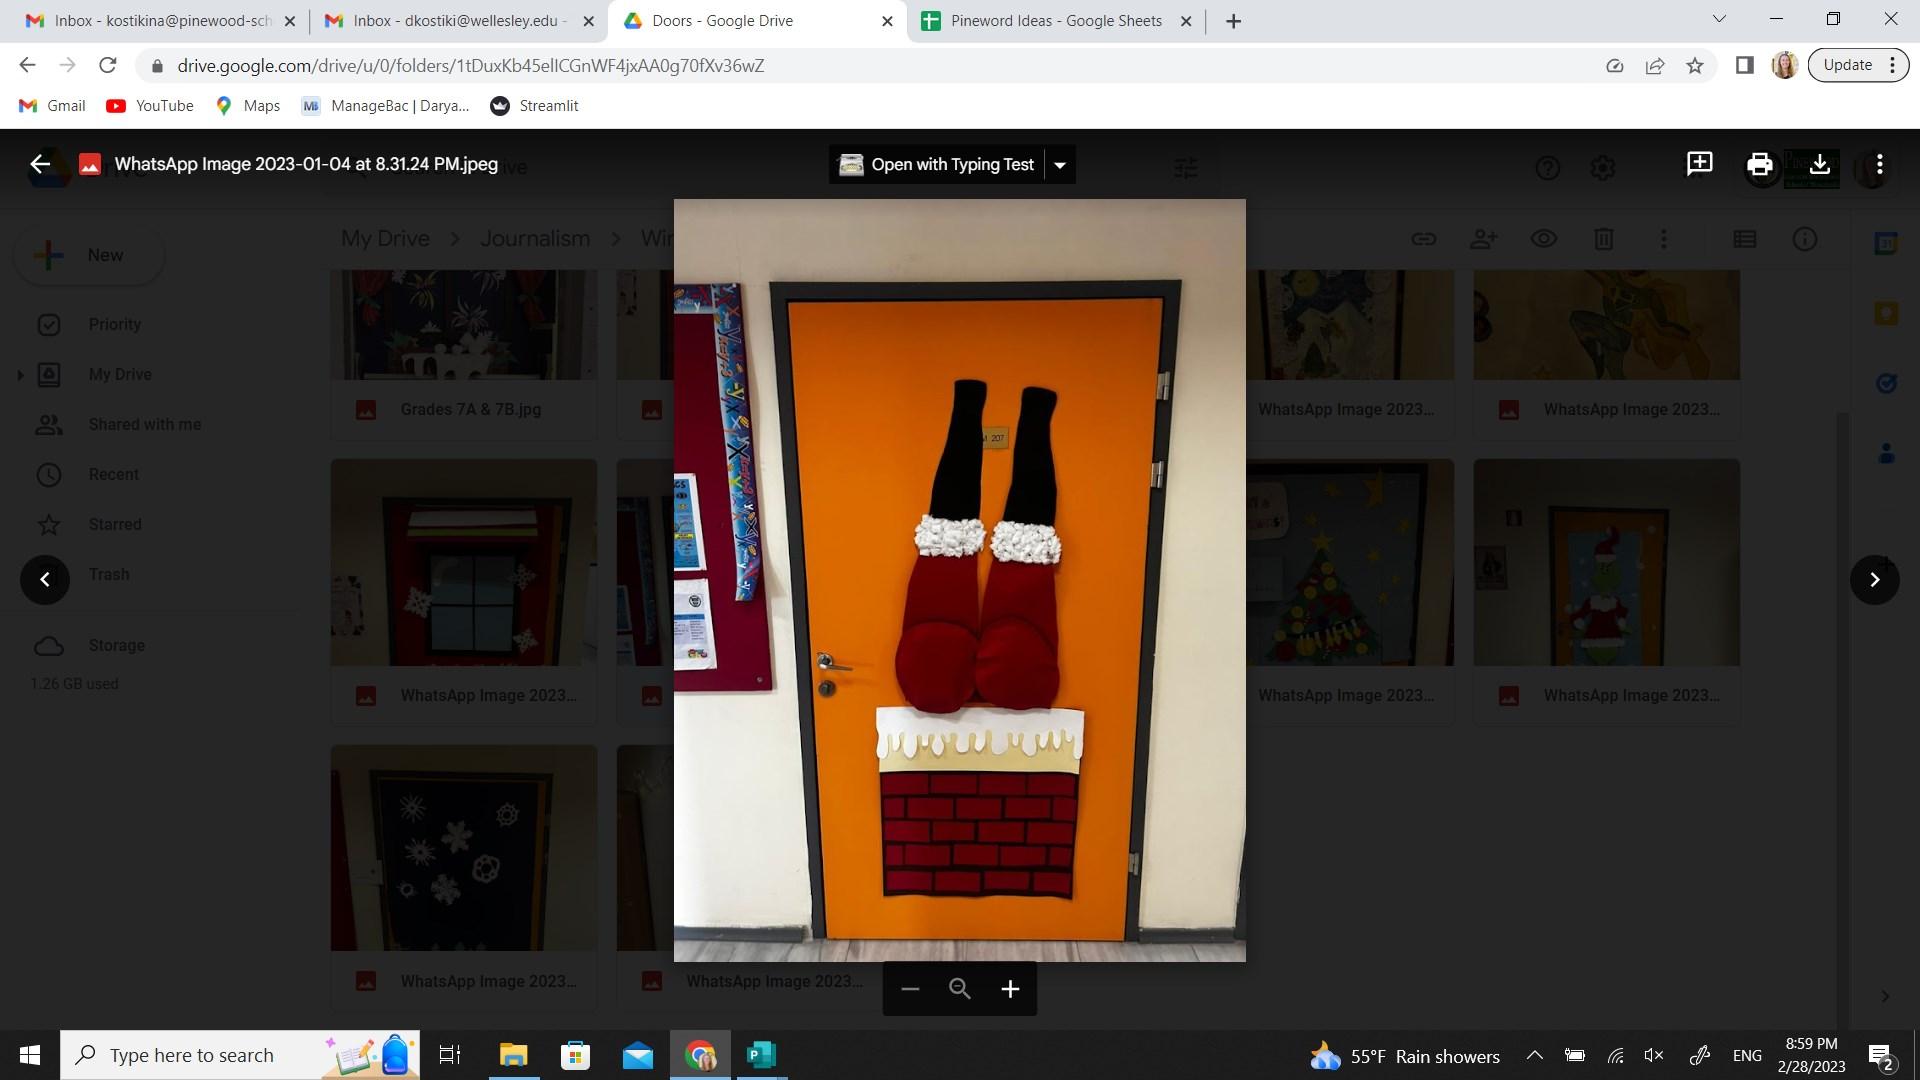Switch to the Pineword Ideas Sheets tab
1920x1080 pixels.
[x=1055, y=21]
